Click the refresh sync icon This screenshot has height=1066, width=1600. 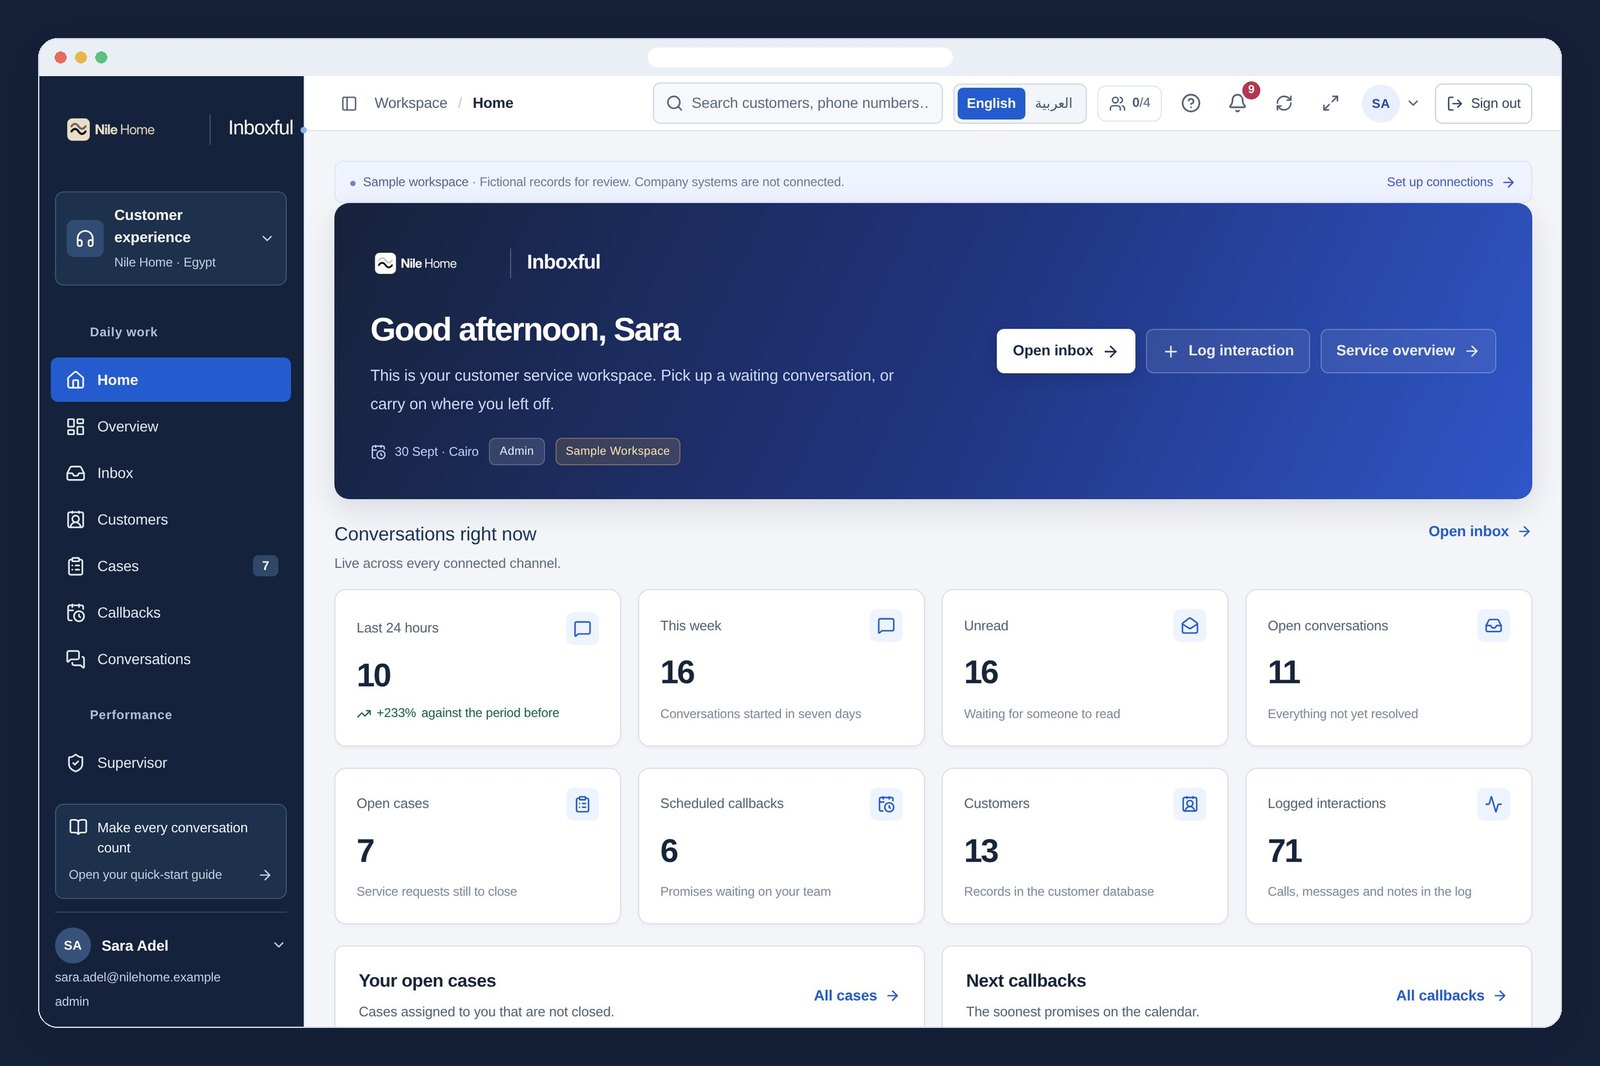(1284, 103)
